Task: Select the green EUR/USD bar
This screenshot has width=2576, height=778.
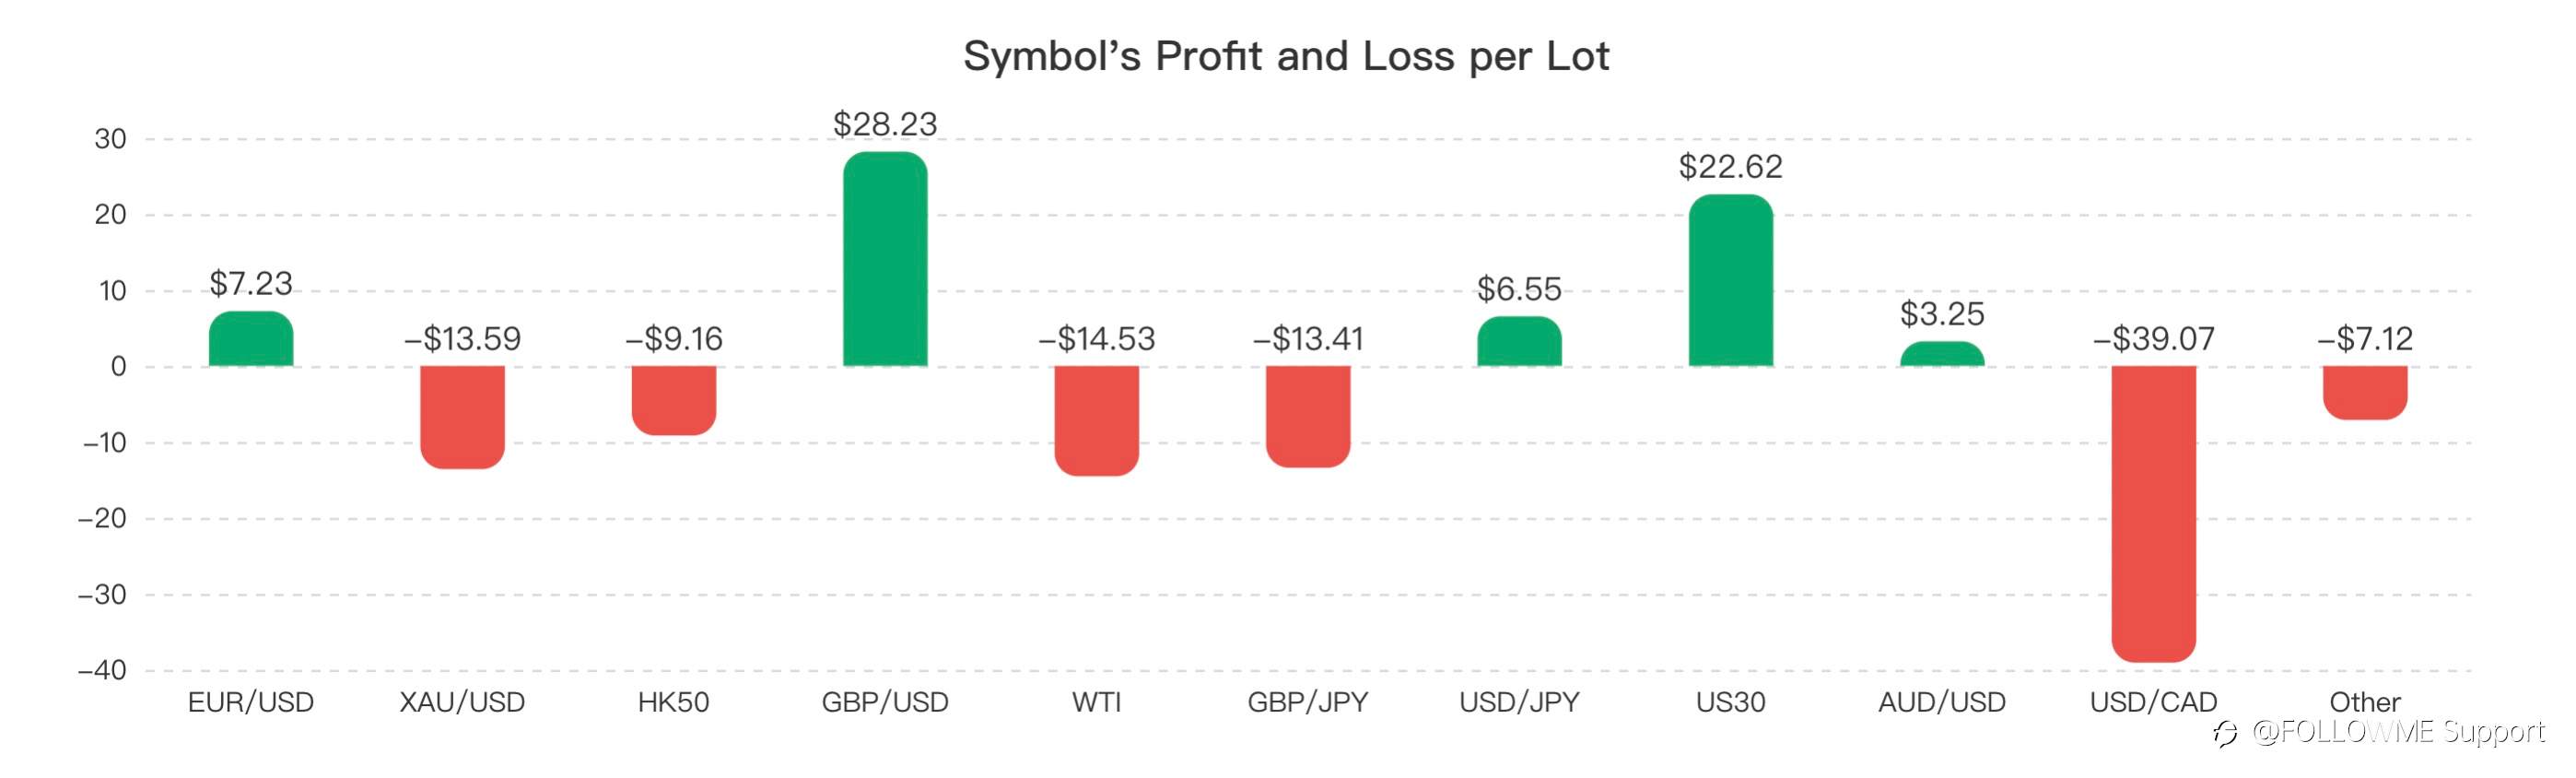Action: click(x=251, y=339)
